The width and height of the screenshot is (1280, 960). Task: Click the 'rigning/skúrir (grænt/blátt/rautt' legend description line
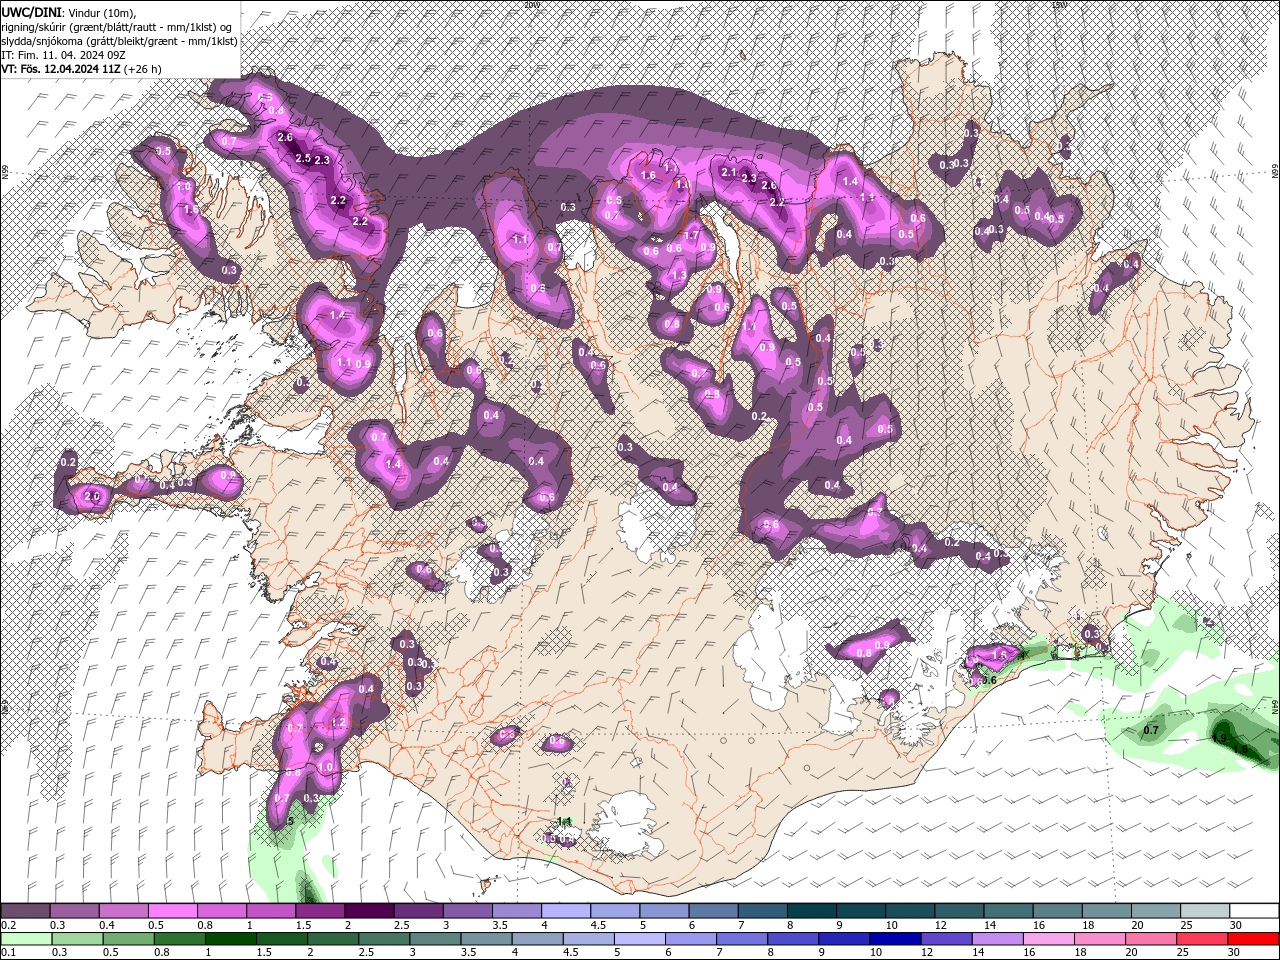[x=117, y=26]
